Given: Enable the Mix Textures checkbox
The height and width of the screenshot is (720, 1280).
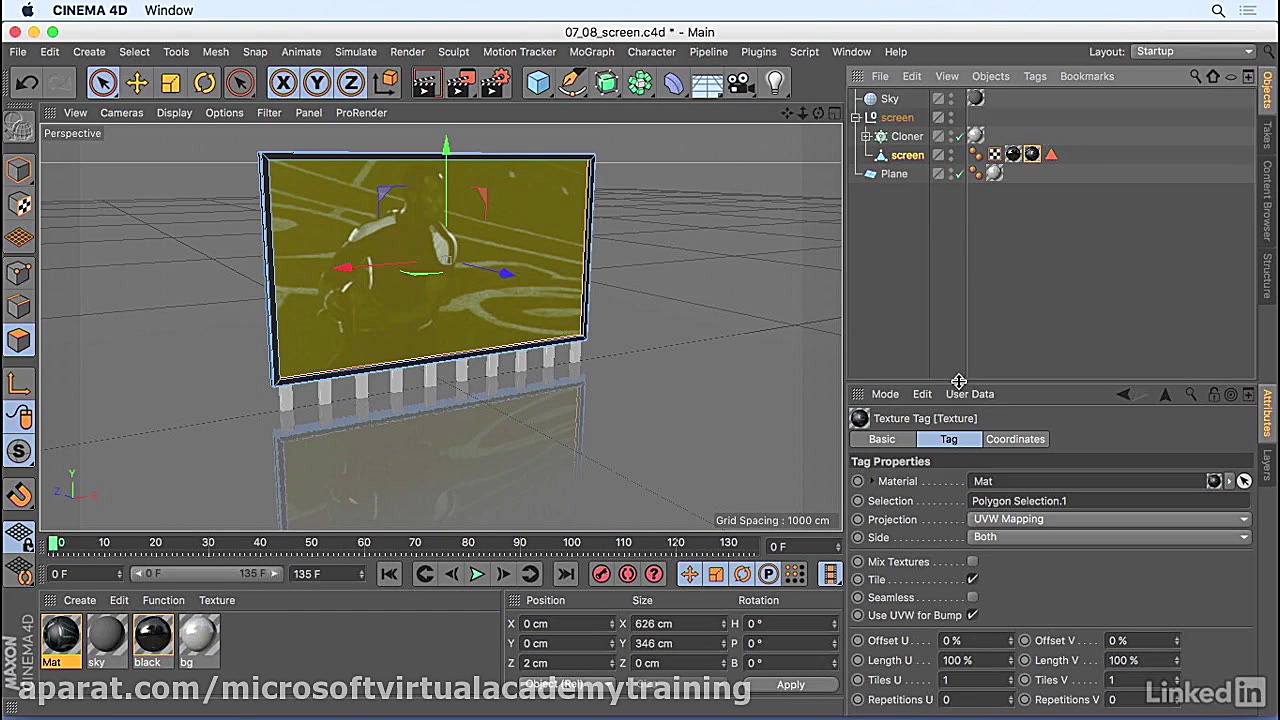Looking at the screenshot, I should [x=972, y=562].
